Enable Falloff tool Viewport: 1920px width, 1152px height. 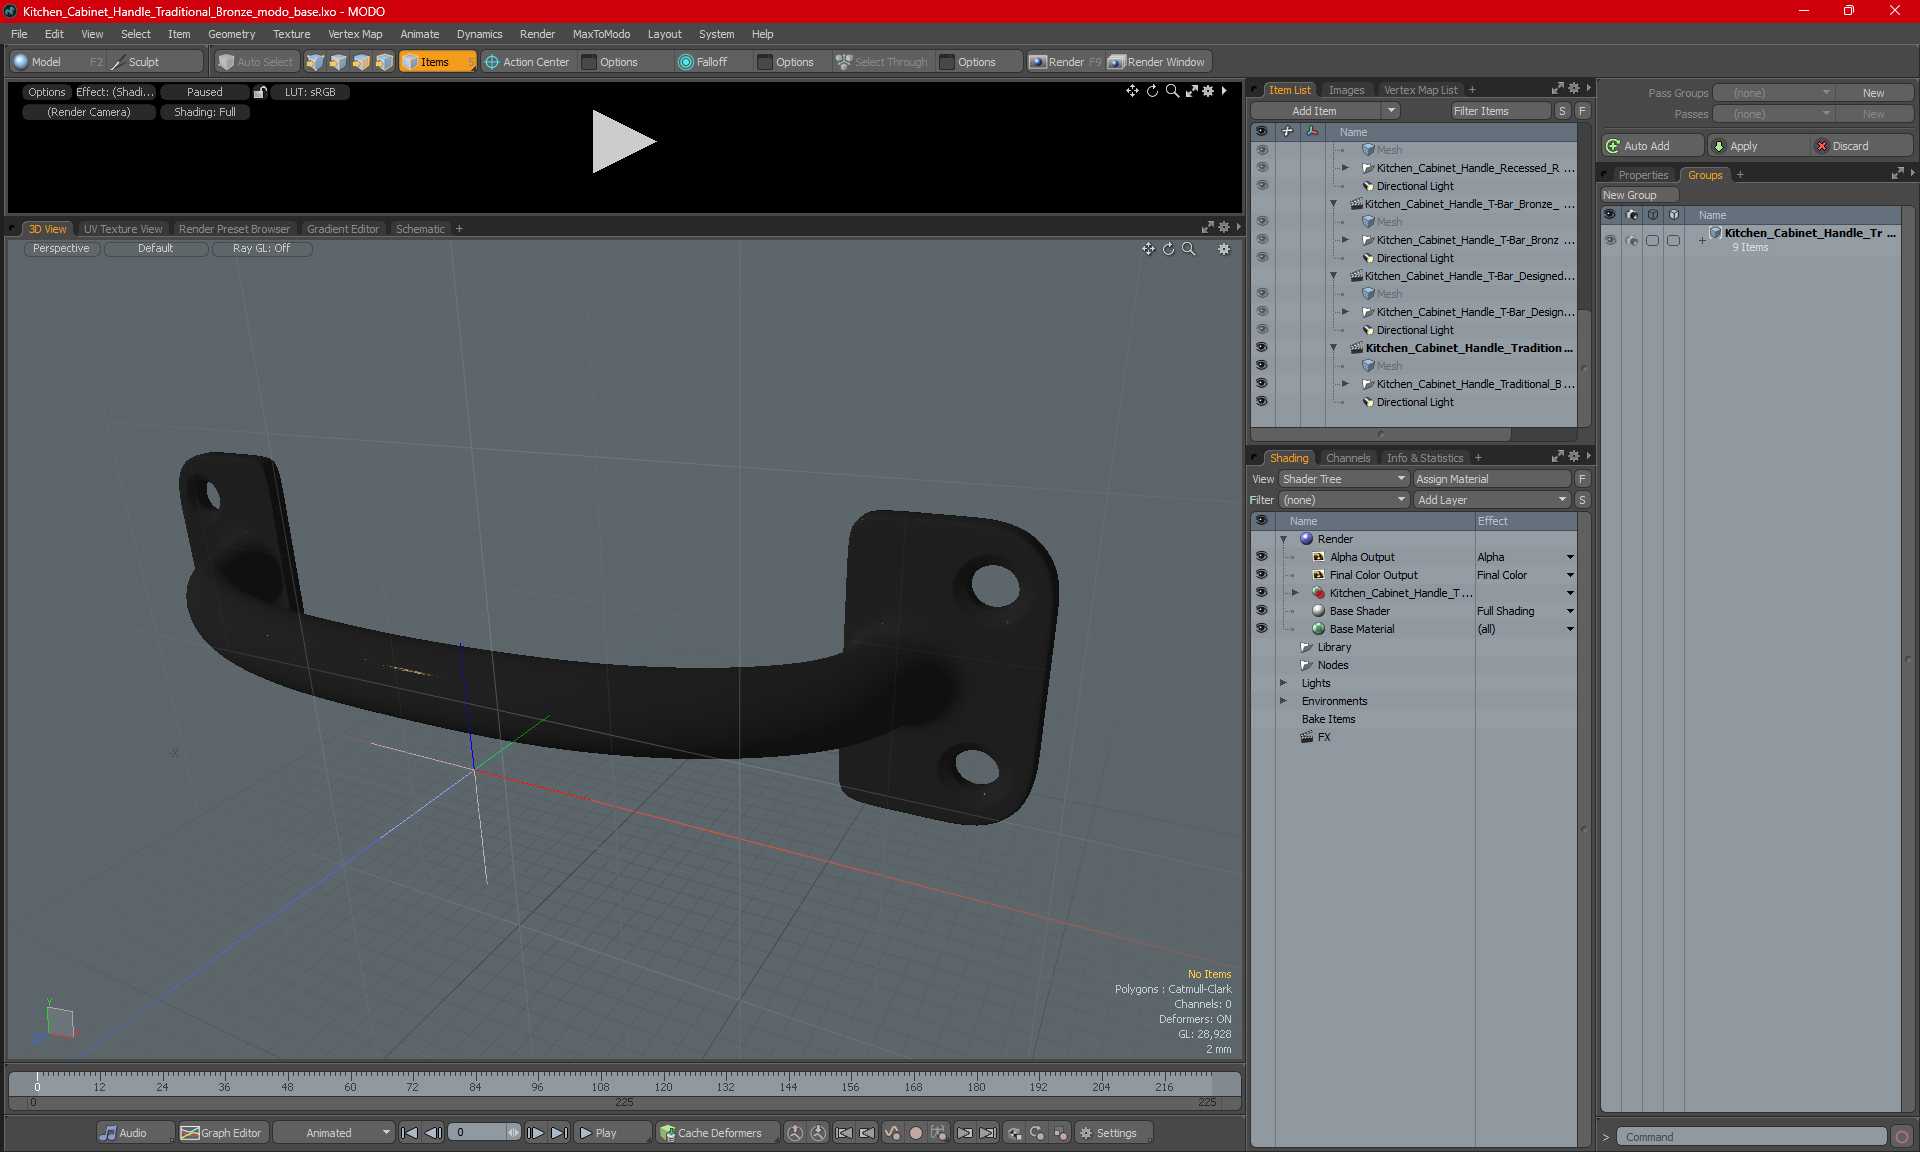(x=703, y=62)
